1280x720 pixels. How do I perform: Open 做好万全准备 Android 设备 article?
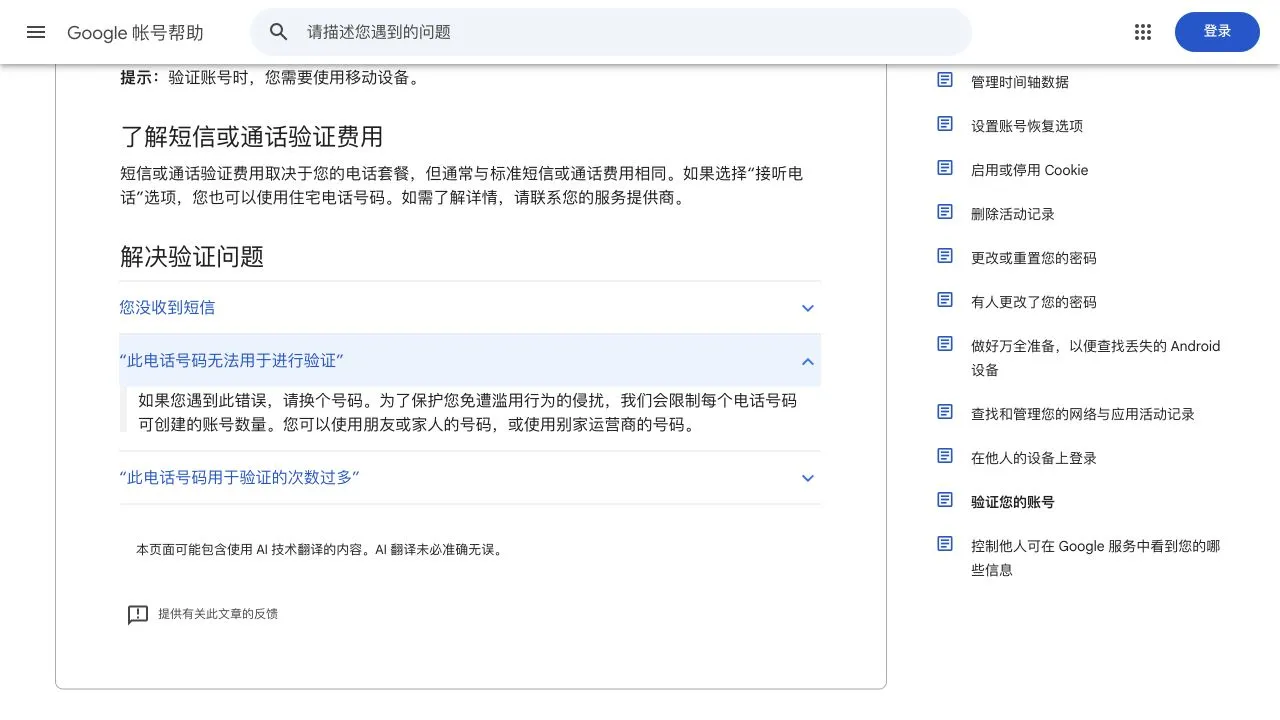(x=1096, y=358)
